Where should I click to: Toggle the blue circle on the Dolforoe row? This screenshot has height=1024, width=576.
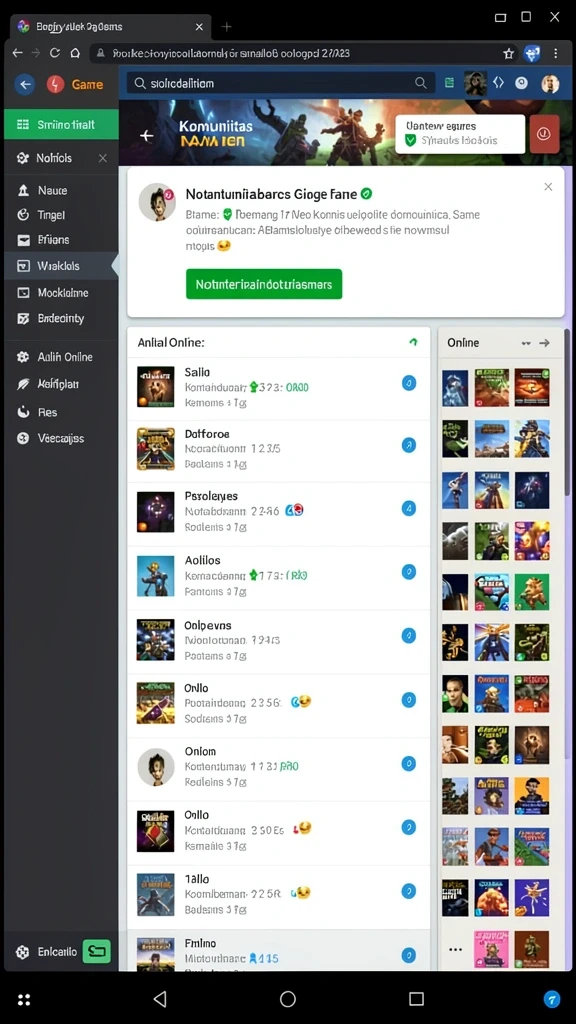point(408,445)
